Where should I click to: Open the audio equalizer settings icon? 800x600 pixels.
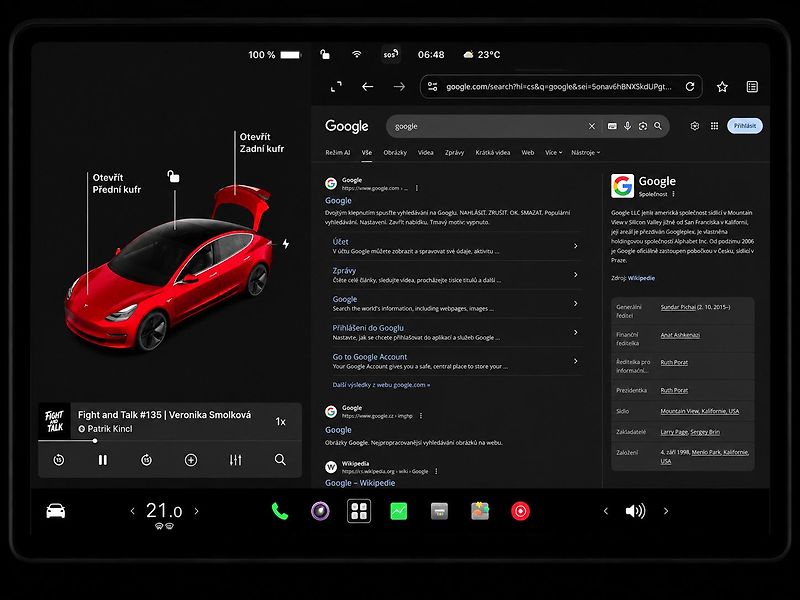[x=235, y=460]
